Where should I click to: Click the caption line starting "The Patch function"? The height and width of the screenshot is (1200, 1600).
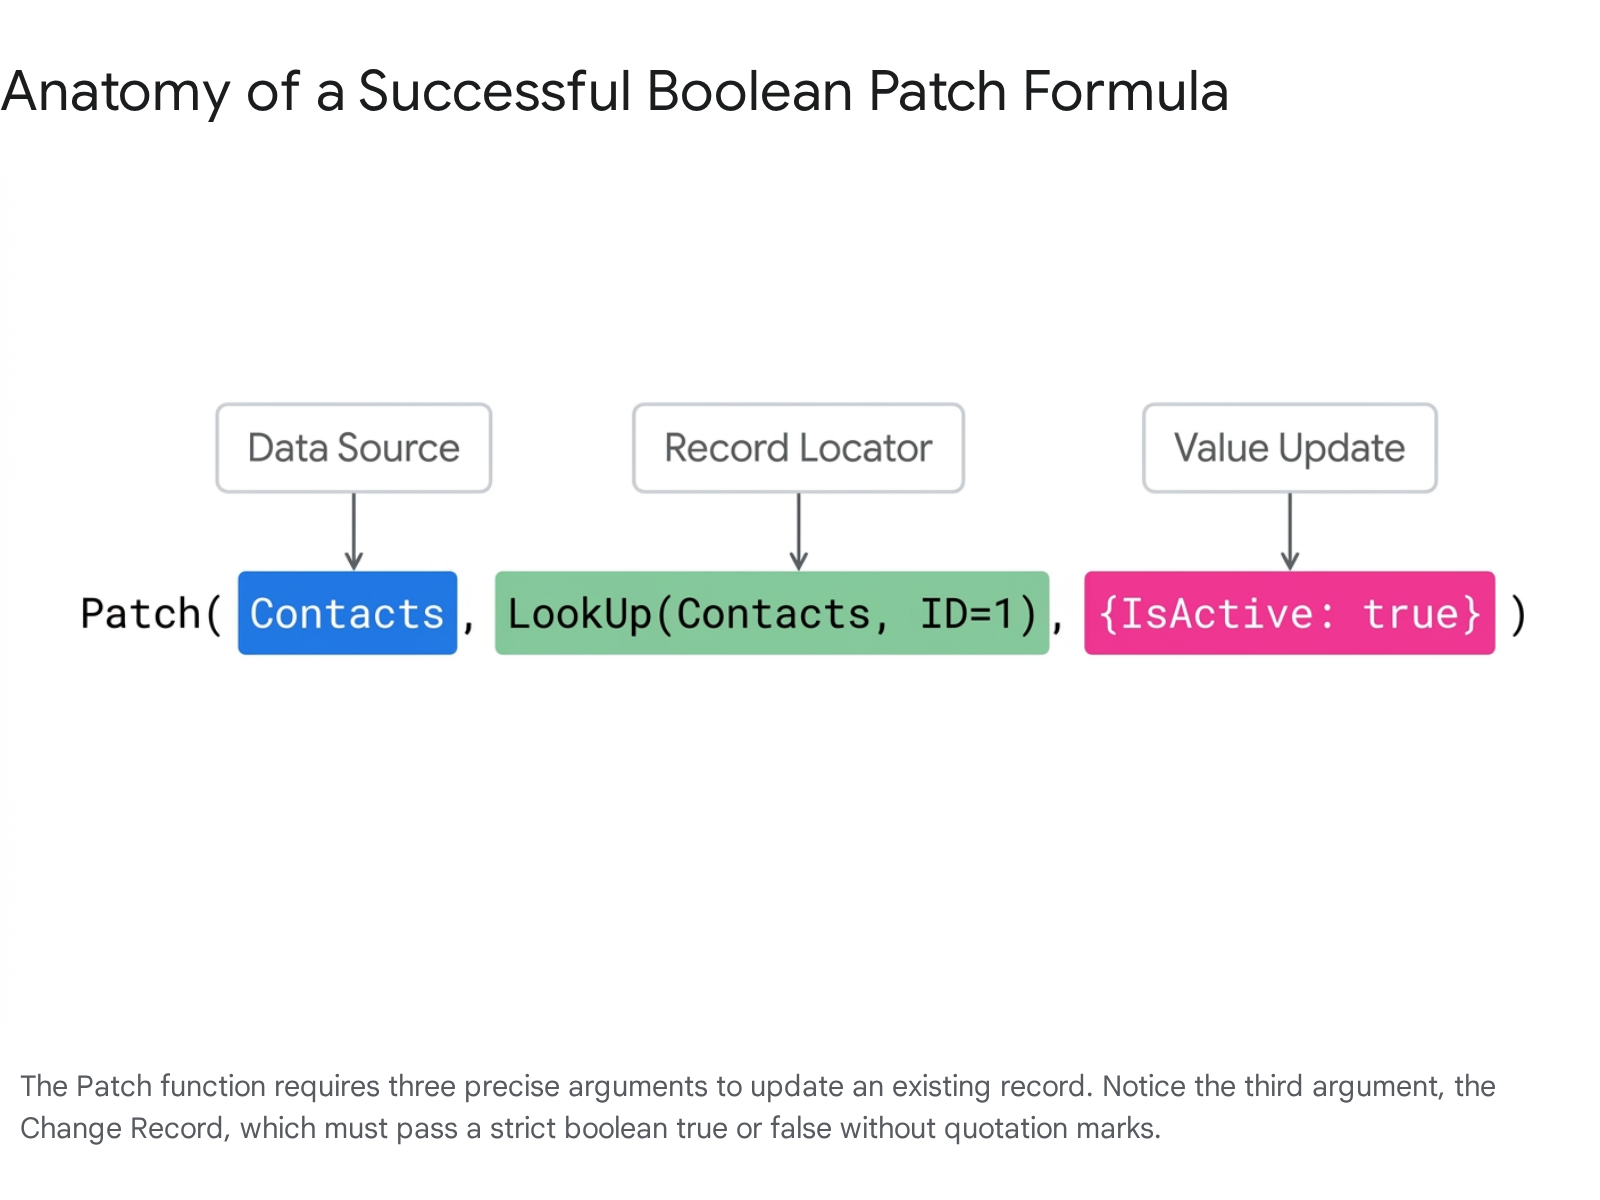(757, 1086)
